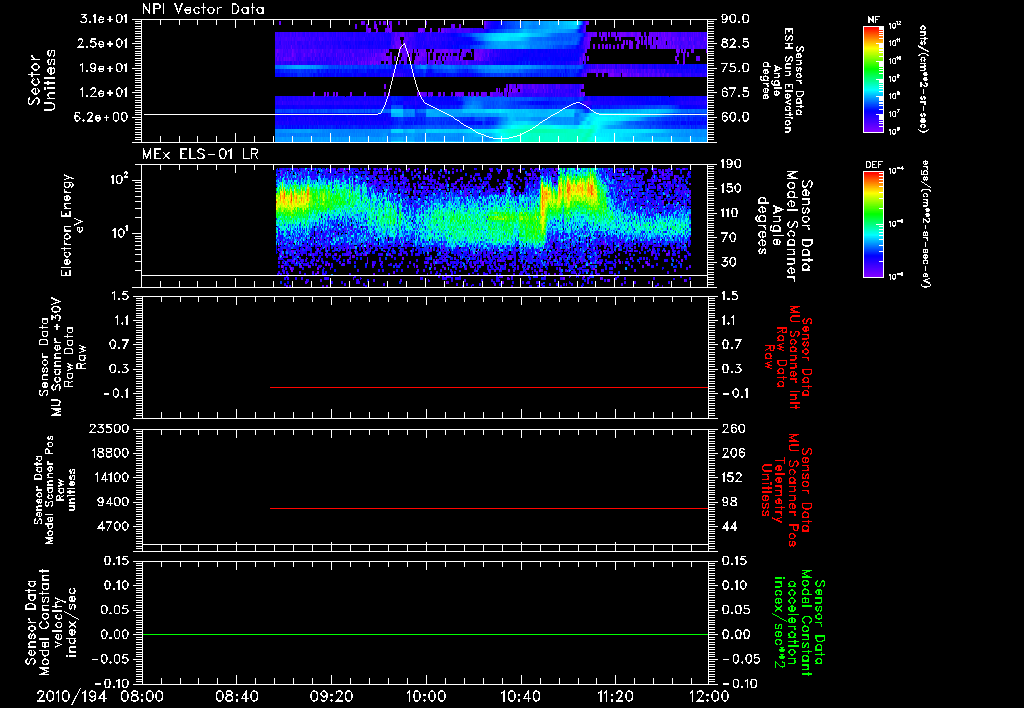
Task: Click the "90.0" elevation tick value
Action: pos(735,19)
